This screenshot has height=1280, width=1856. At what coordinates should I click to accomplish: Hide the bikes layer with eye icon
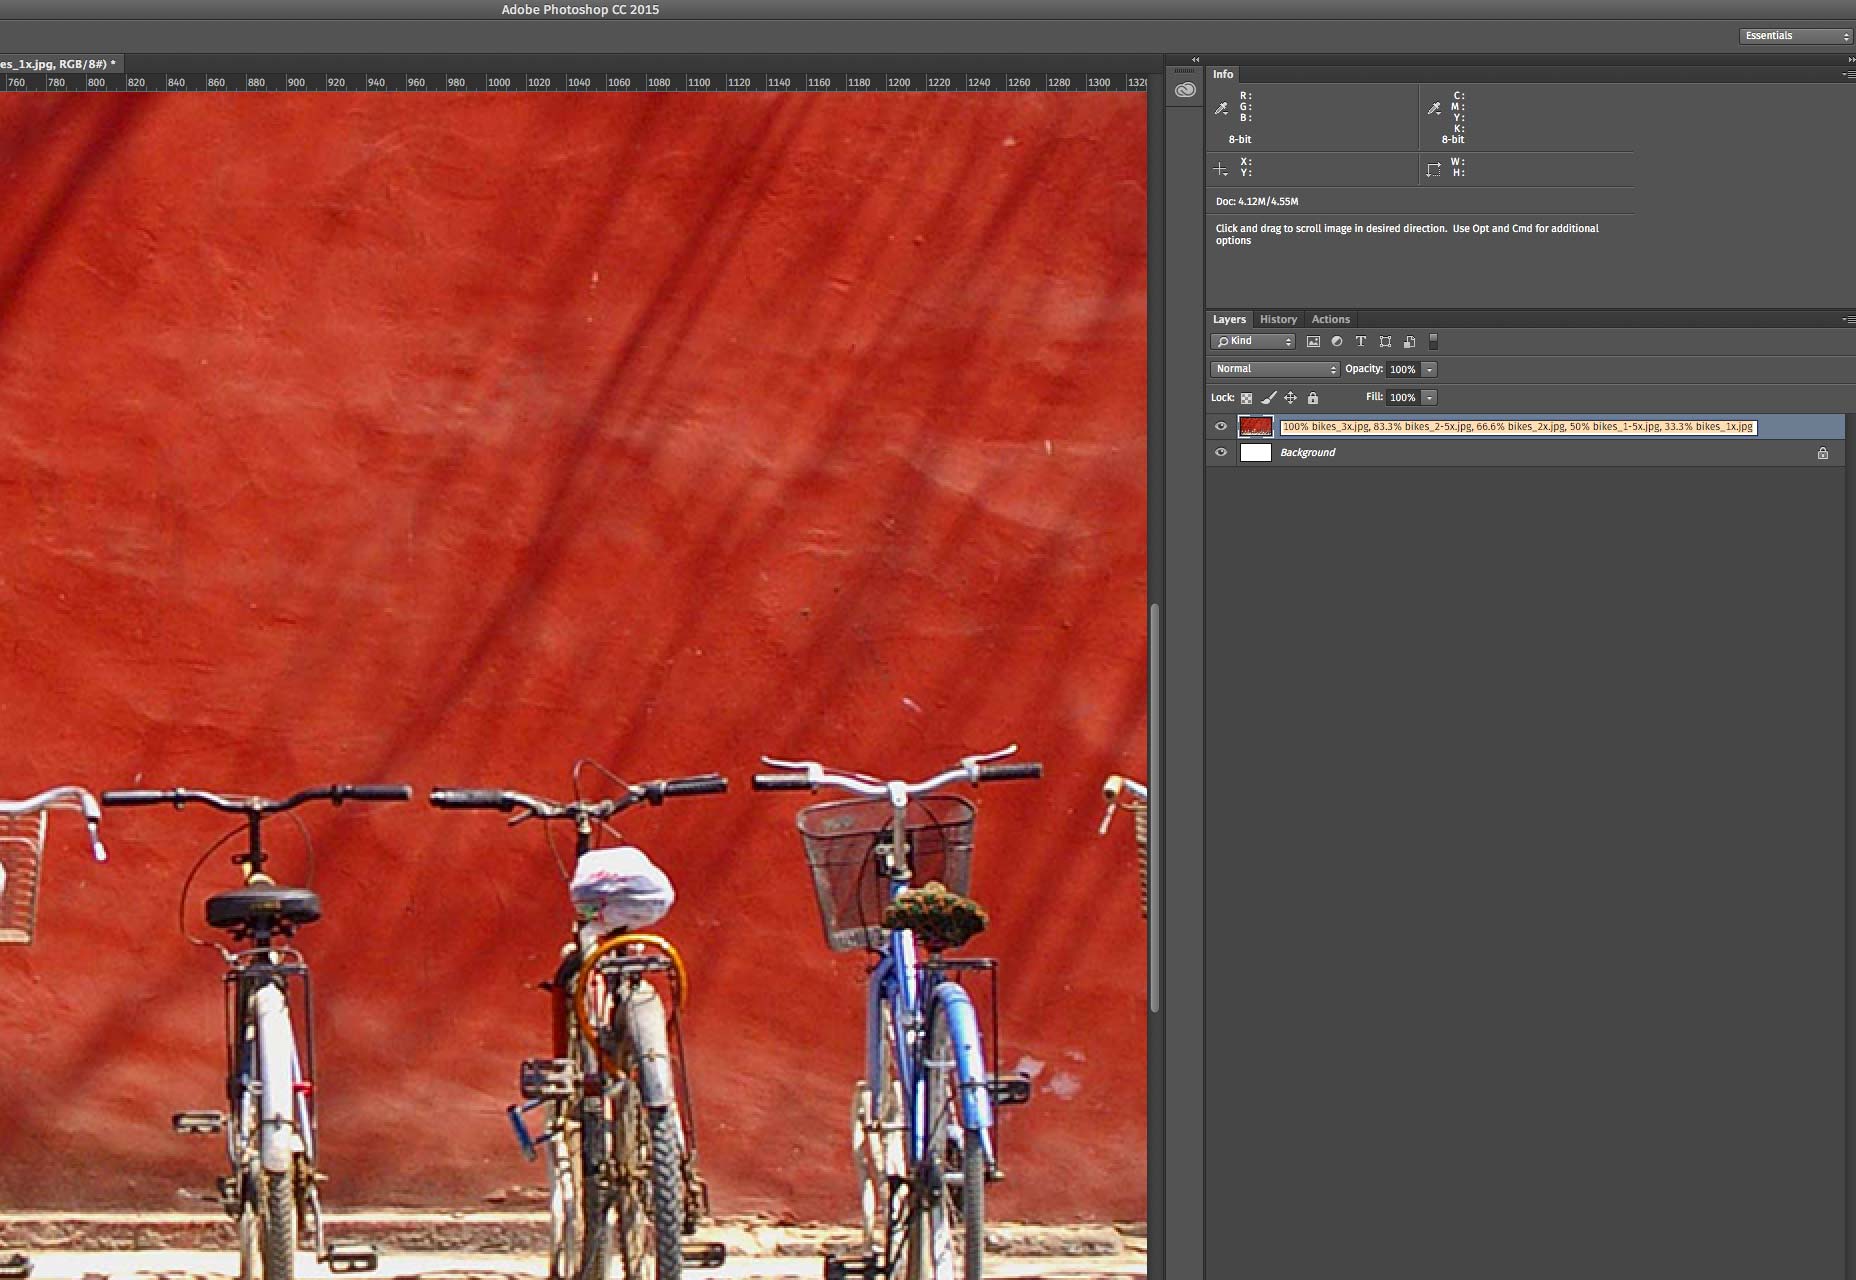(1221, 427)
